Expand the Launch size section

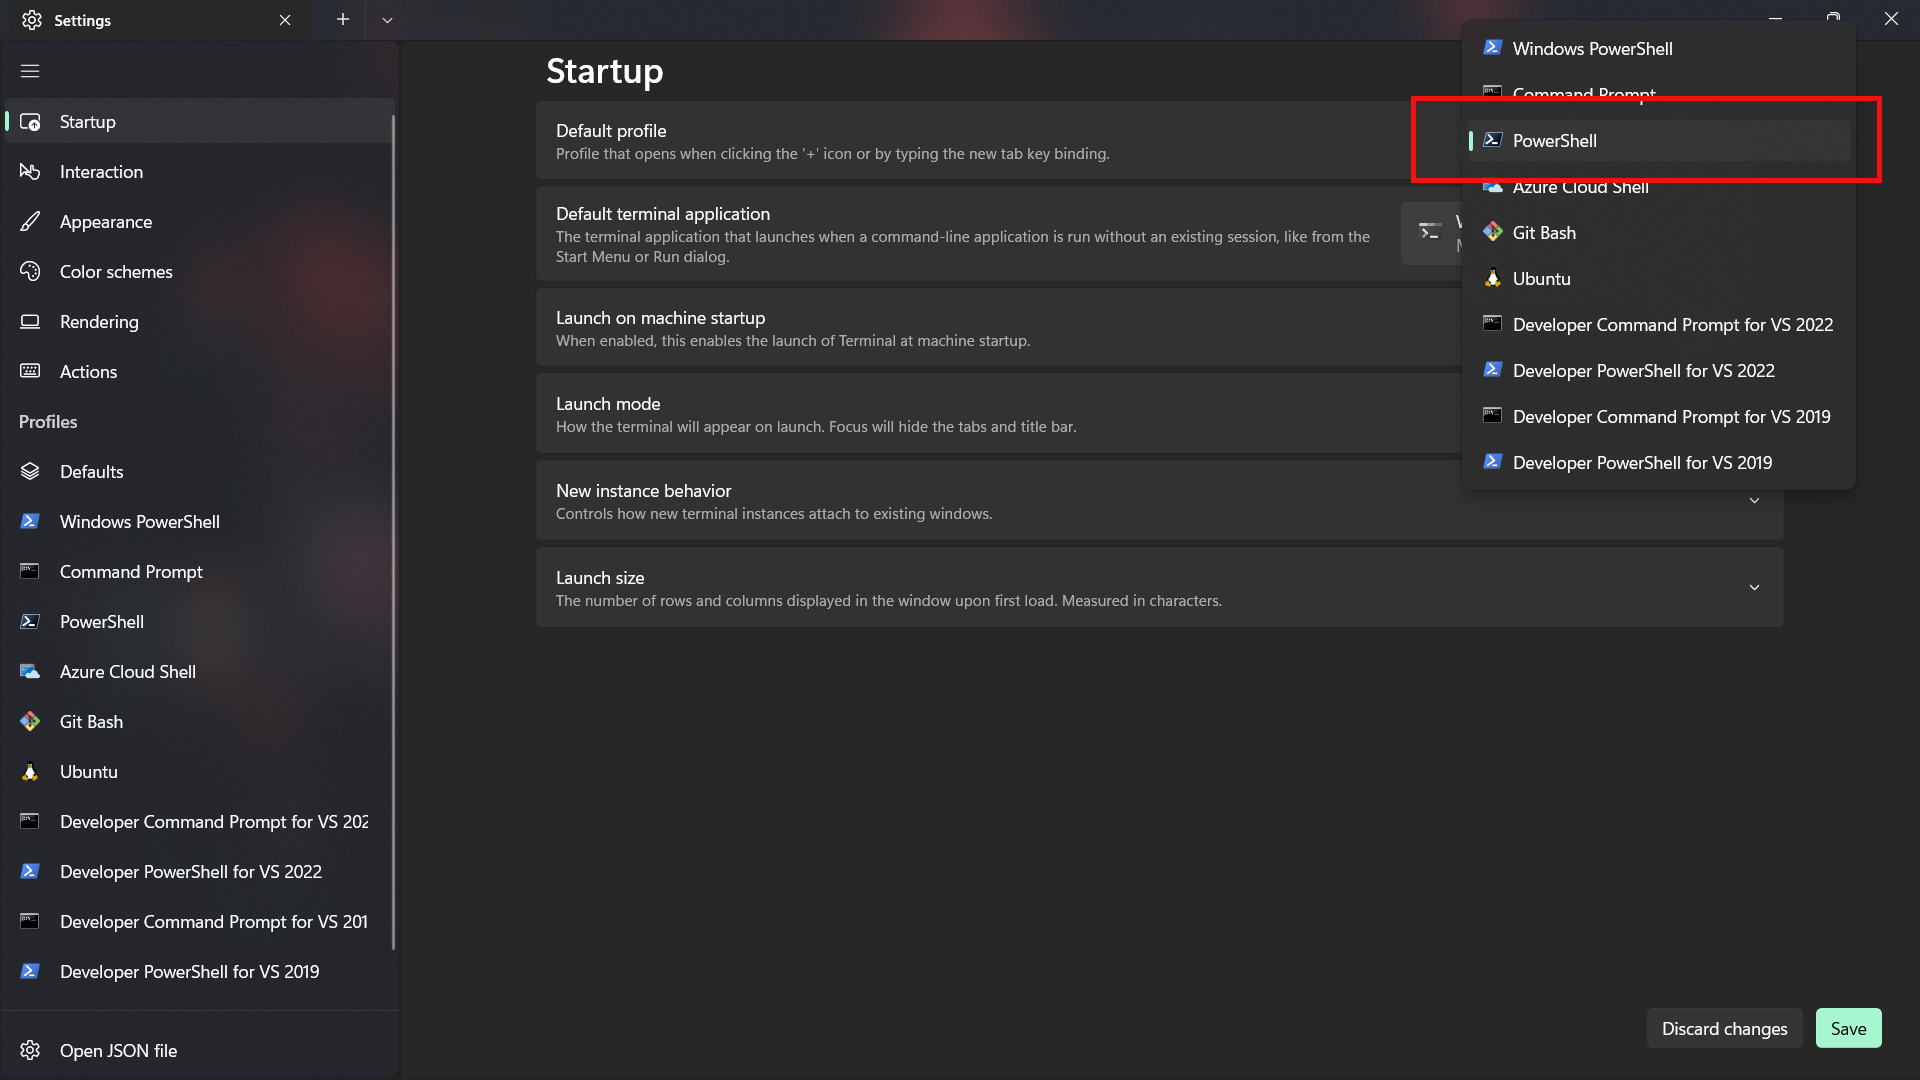pyautogui.click(x=1755, y=587)
